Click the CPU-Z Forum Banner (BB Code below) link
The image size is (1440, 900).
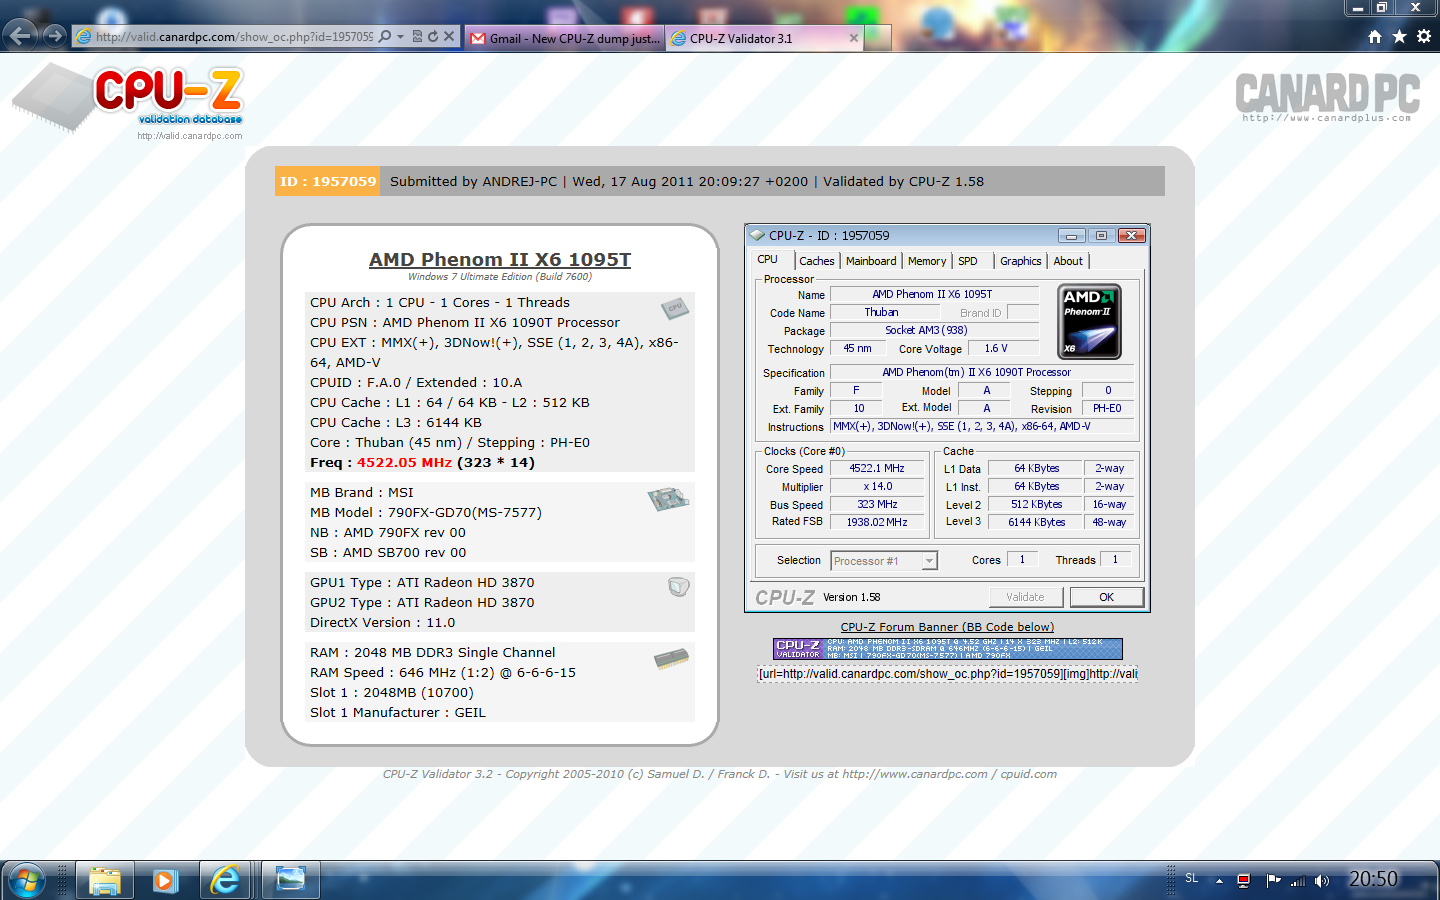[947, 627]
